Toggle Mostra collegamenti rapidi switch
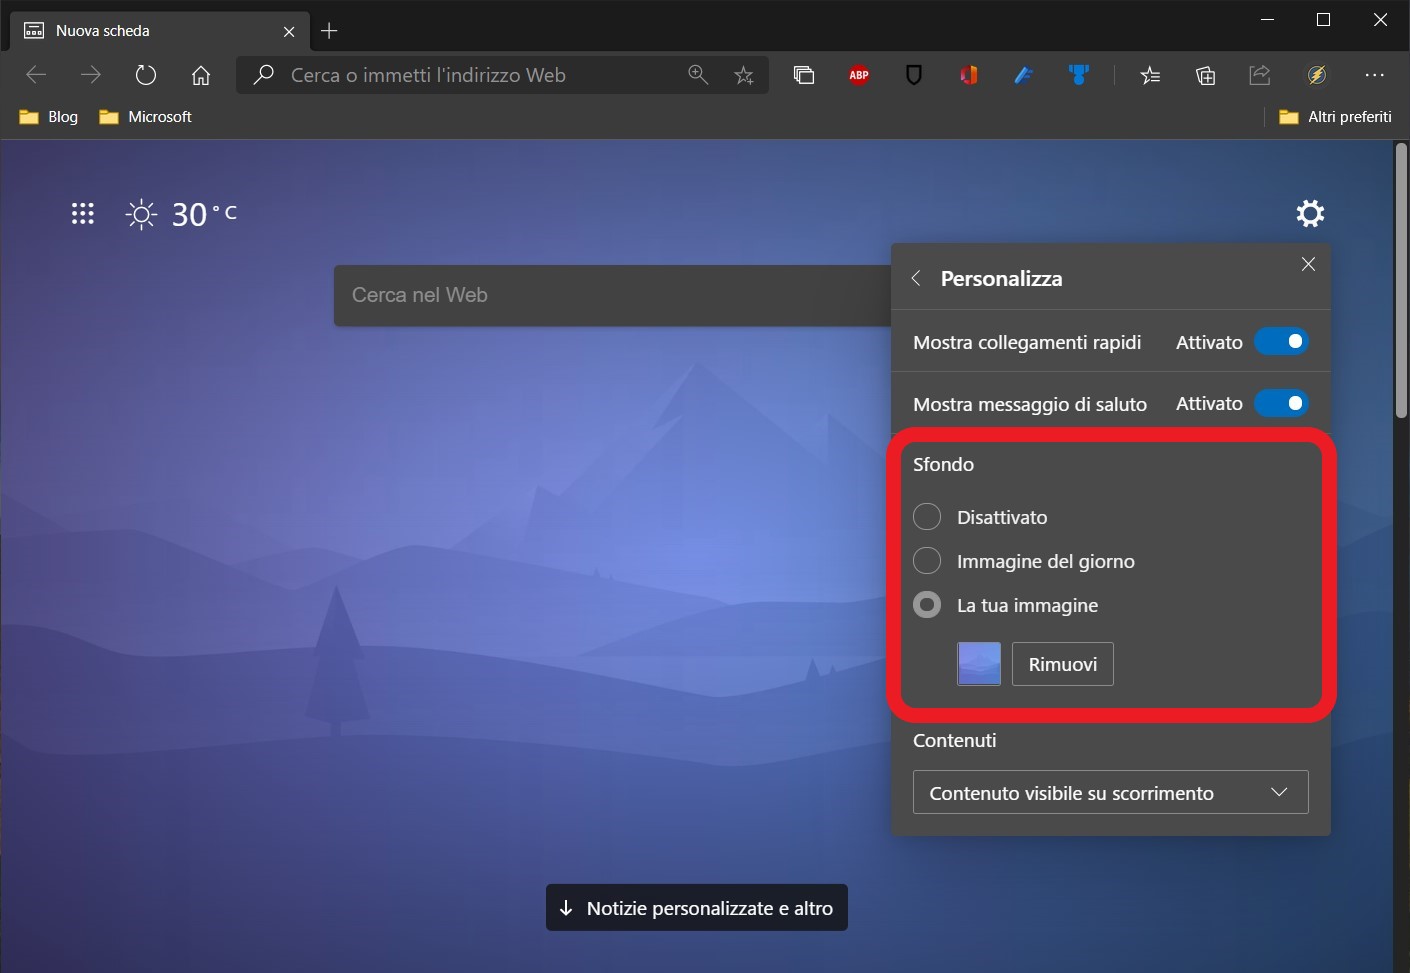Screen dimensions: 1410x973 click(x=1281, y=342)
